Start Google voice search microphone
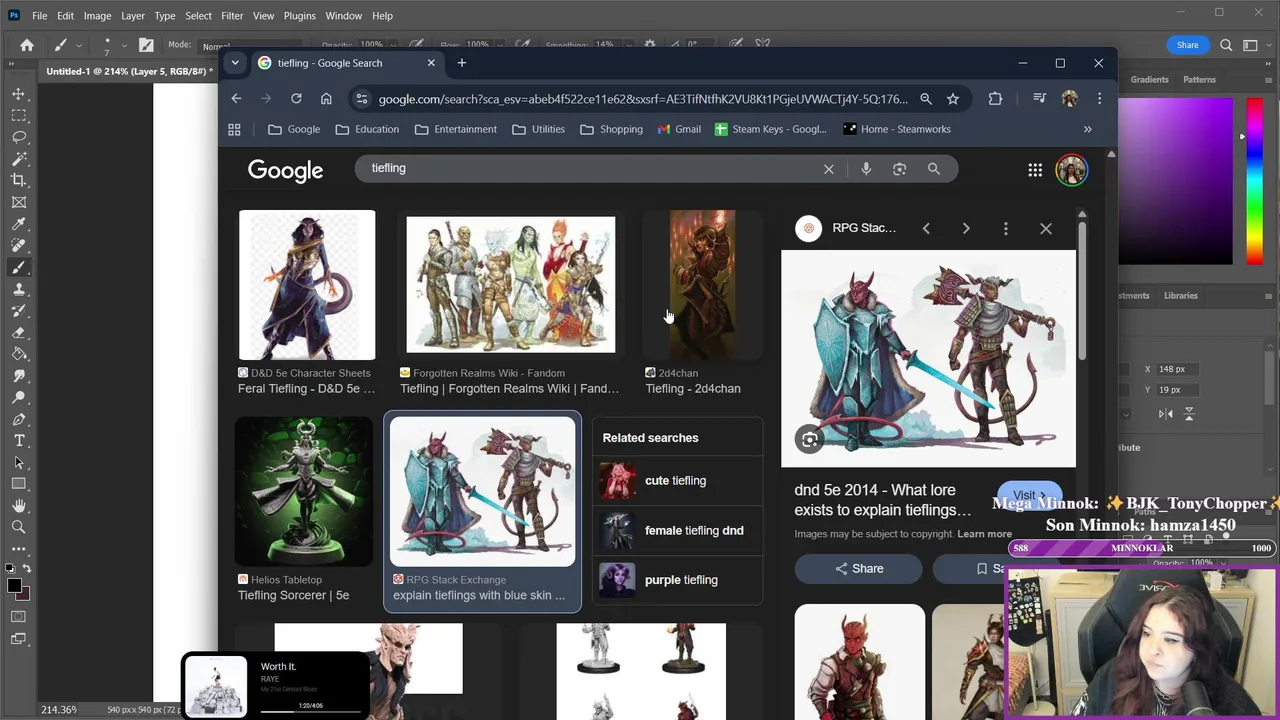The height and width of the screenshot is (720, 1280). (x=866, y=169)
